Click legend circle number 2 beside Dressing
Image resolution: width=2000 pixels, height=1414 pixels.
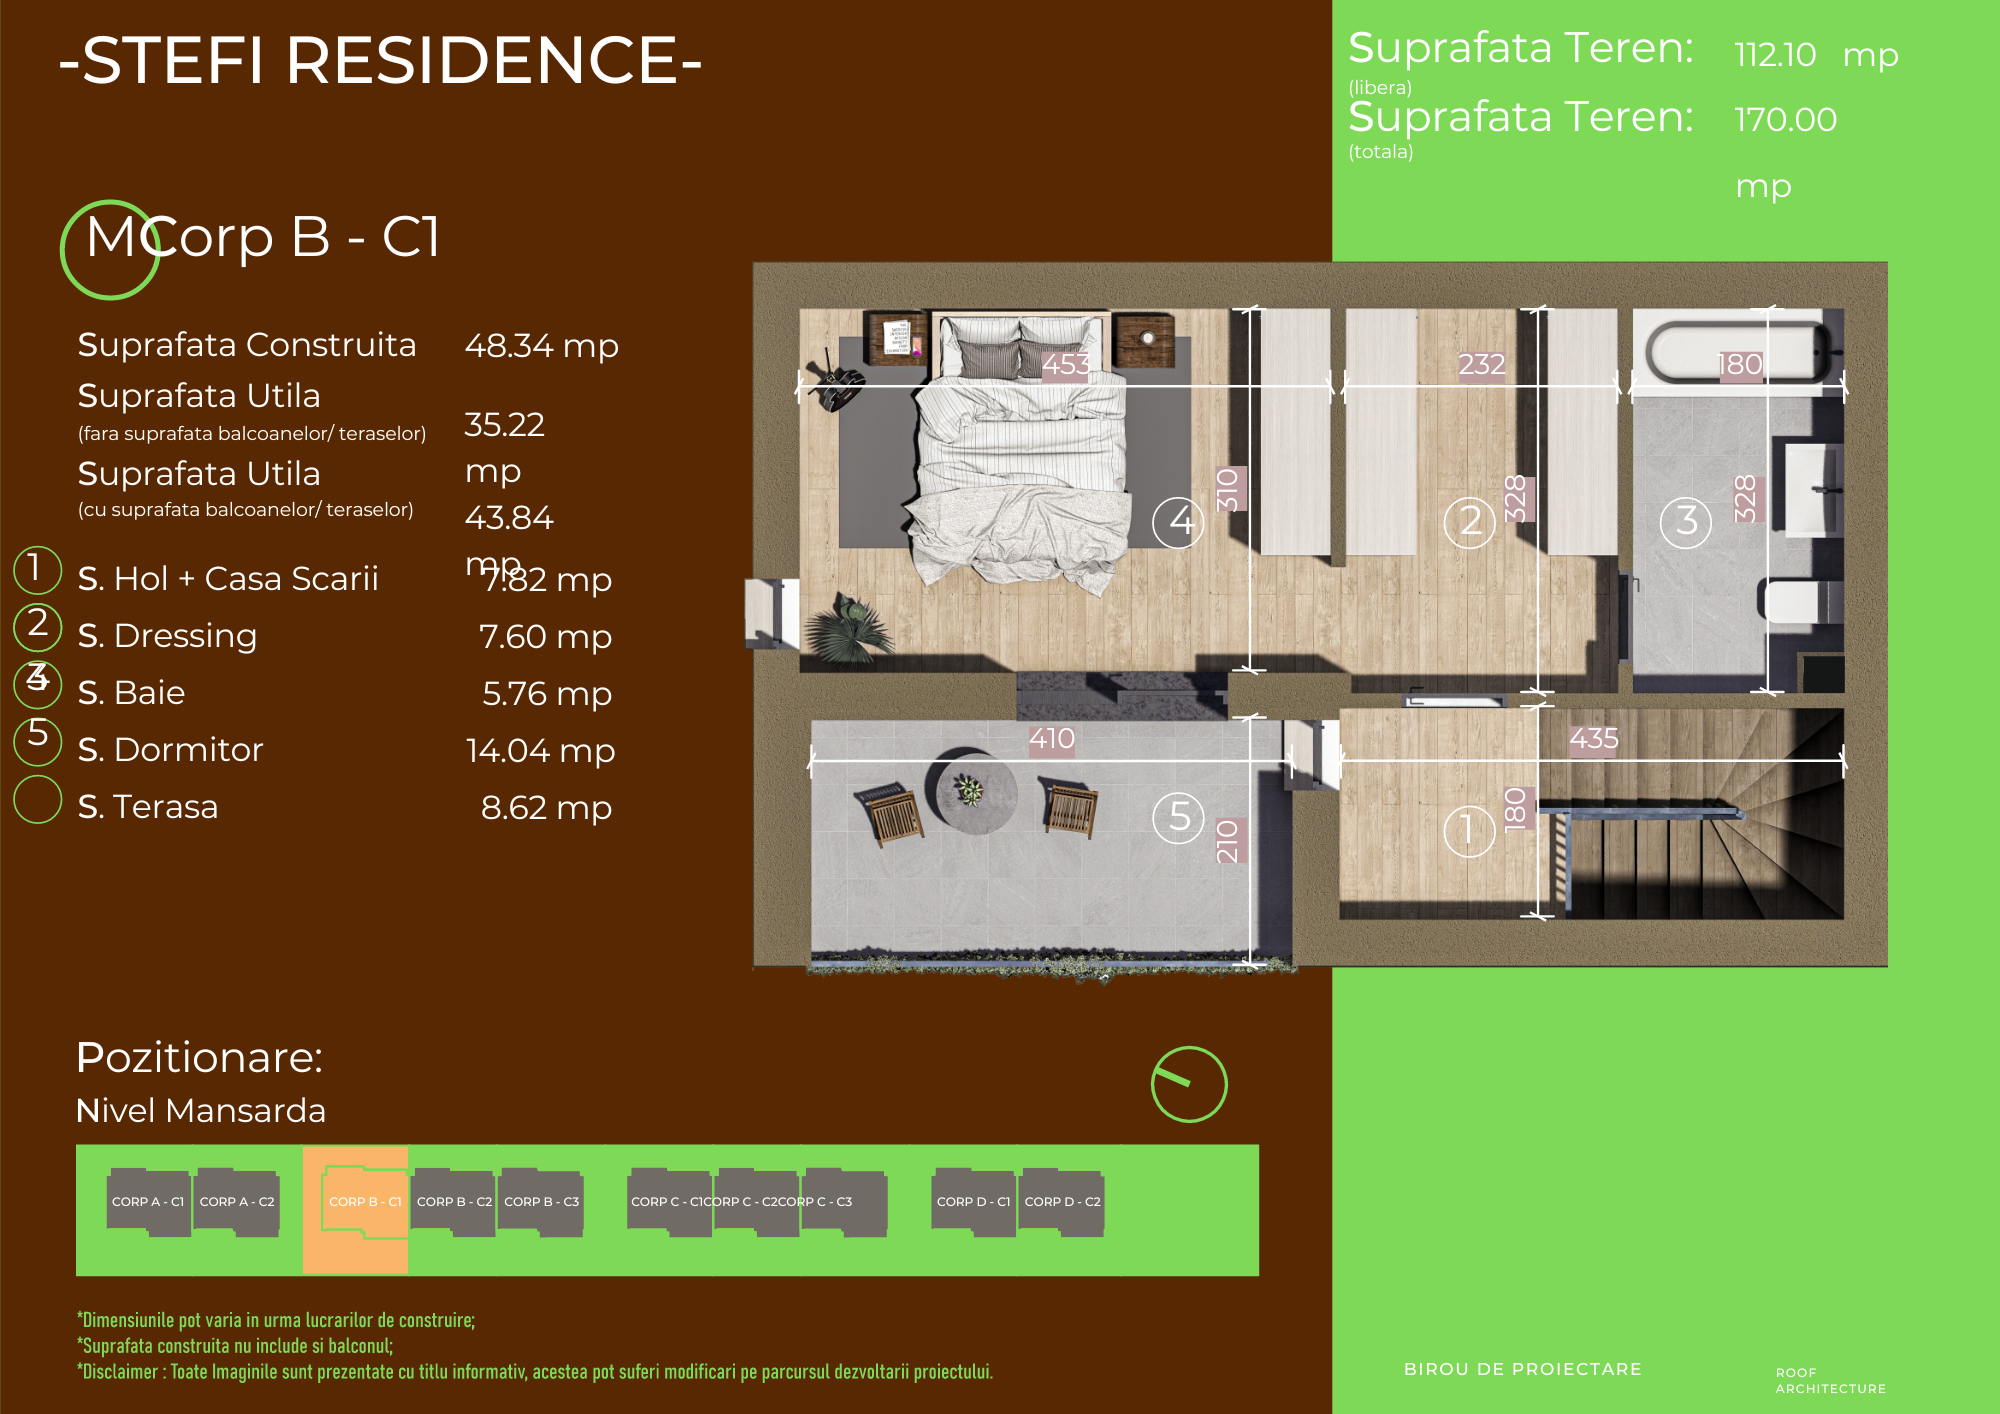(38, 625)
